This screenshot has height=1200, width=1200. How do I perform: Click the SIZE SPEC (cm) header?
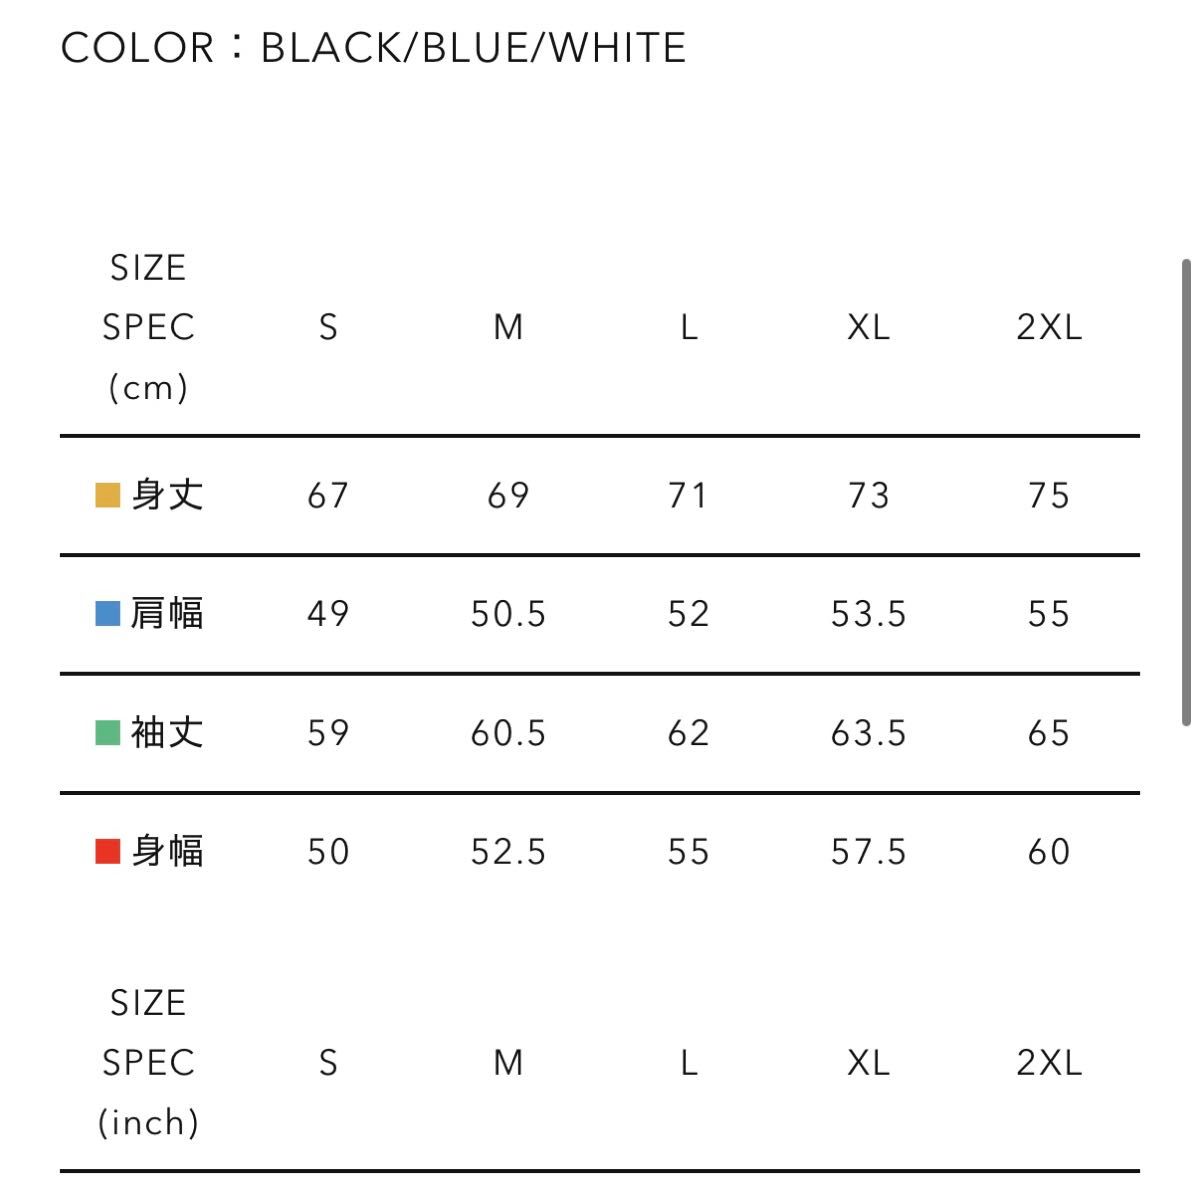coord(148,327)
